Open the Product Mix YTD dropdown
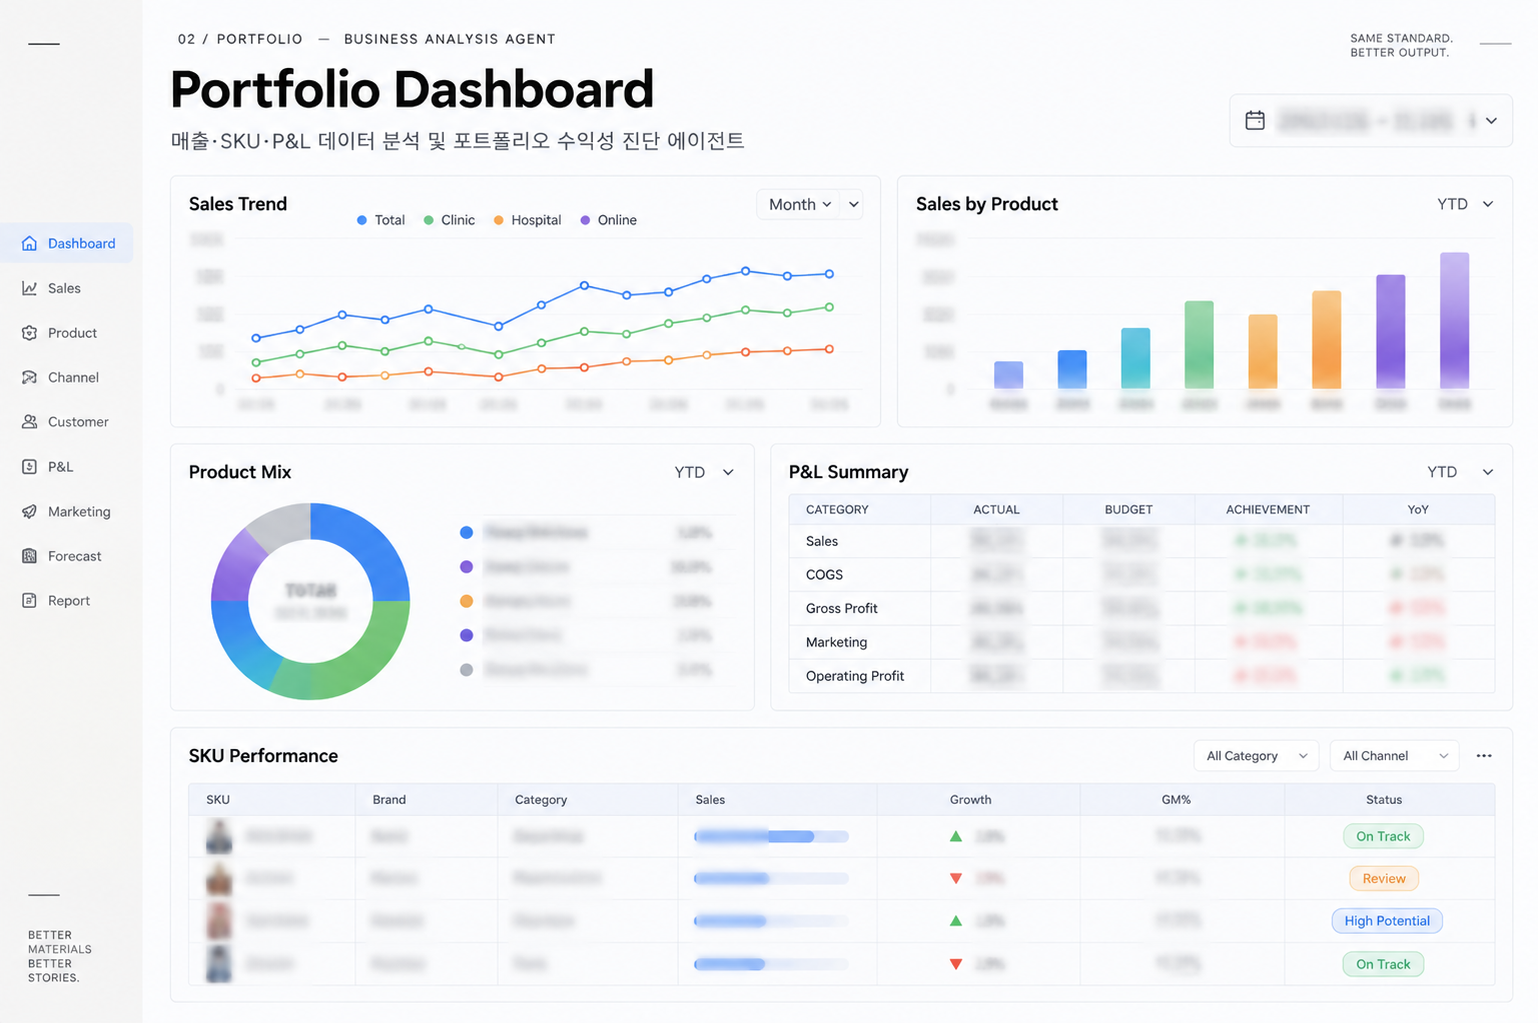This screenshot has width=1538, height=1023. tap(704, 472)
